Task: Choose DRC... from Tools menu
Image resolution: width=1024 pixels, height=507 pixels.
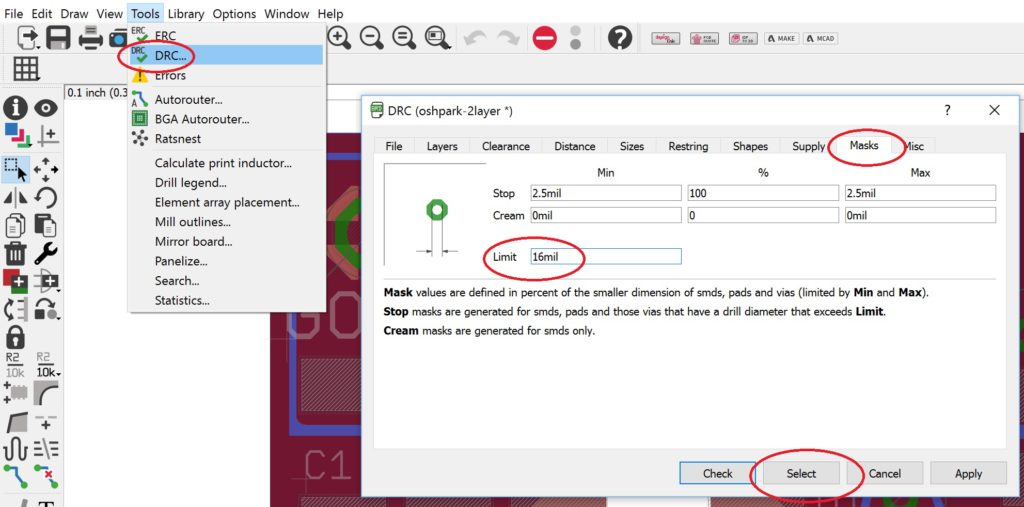Action: [x=226, y=56]
